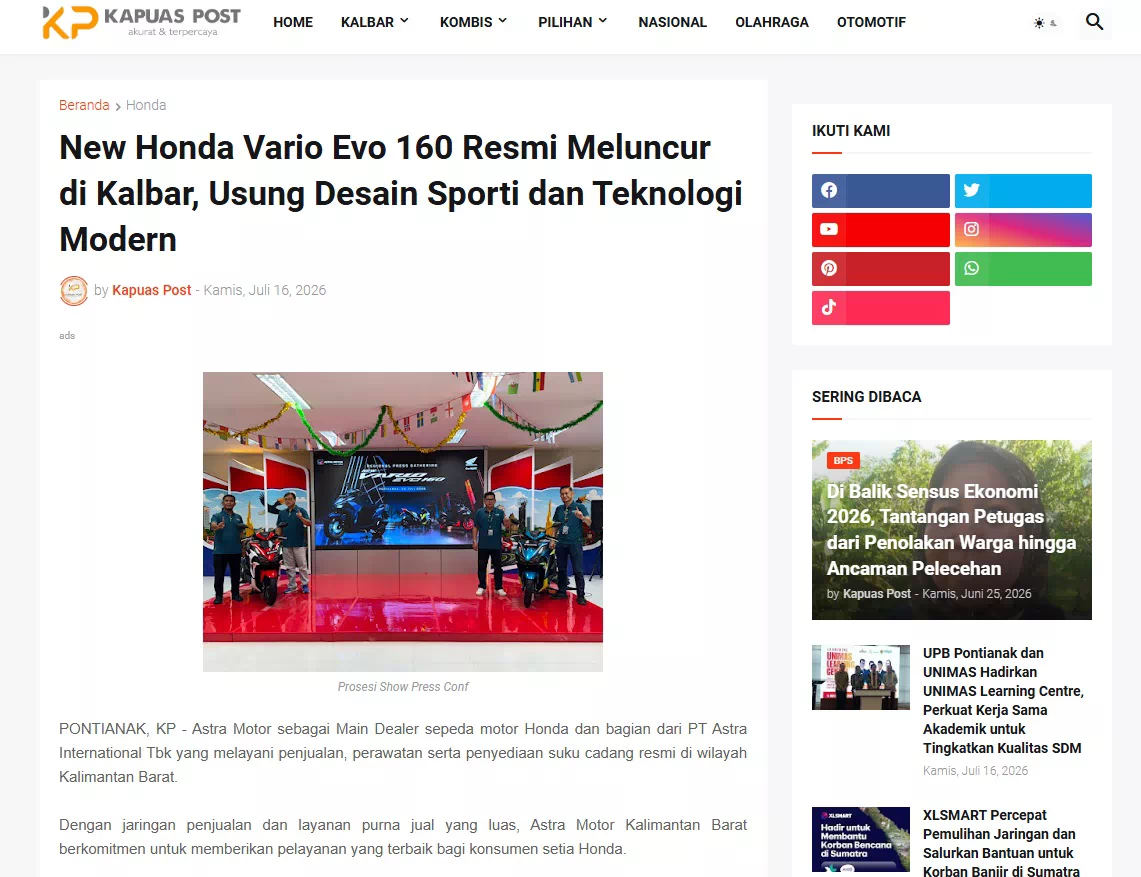Click the article date Kamis, Juli 16, 2026
The image size is (1141, 877).
[265, 290]
